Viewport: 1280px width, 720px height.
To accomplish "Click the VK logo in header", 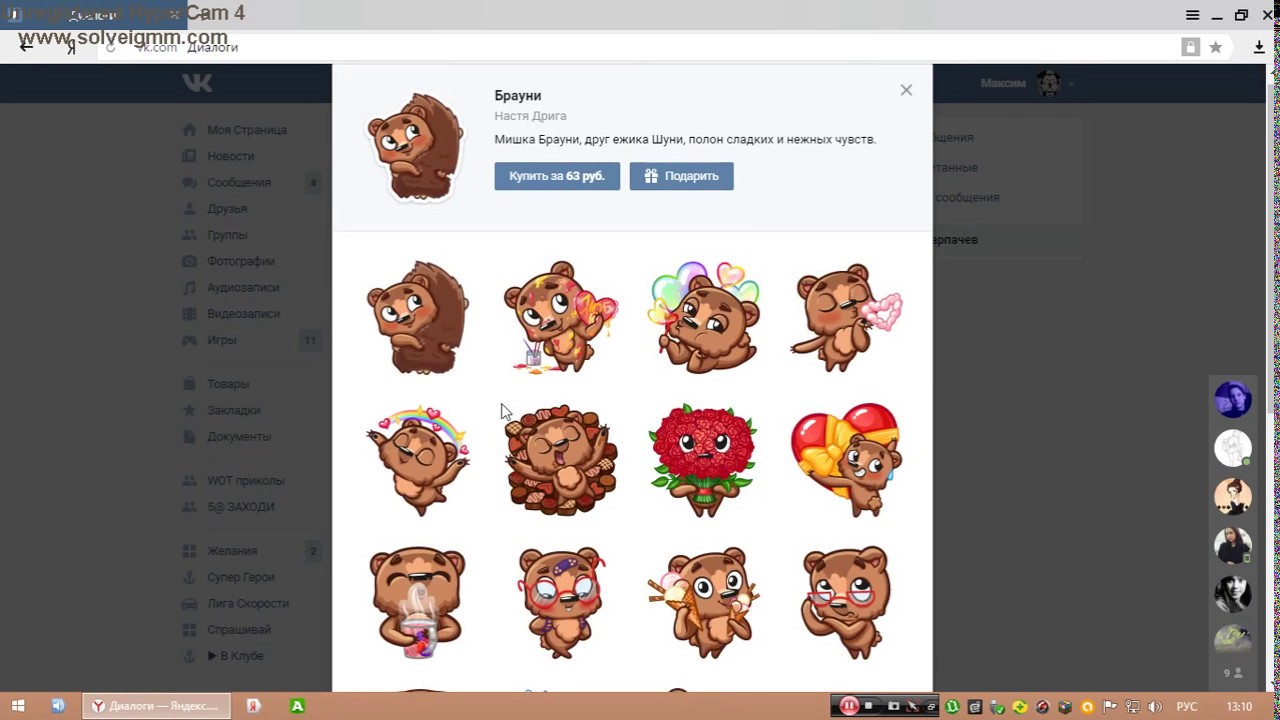I will point(197,83).
